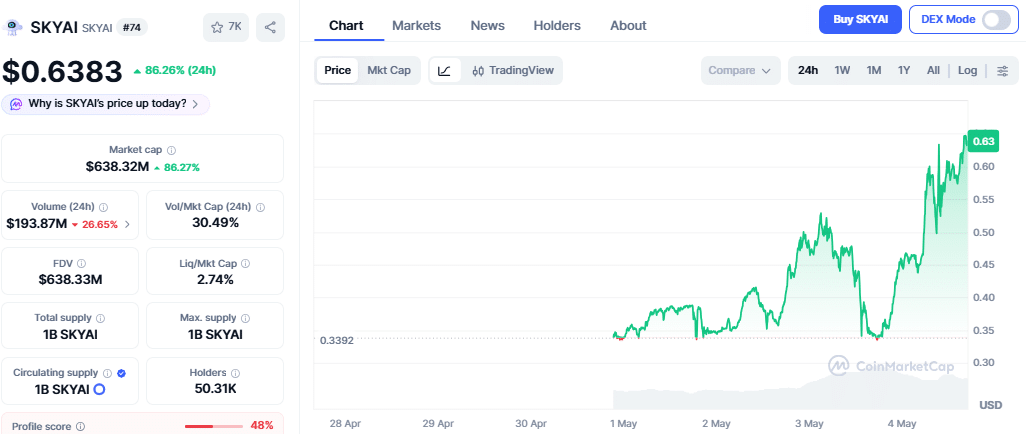Switch to TradingView chart
The image size is (1026, 434).
tap(513, 71)
